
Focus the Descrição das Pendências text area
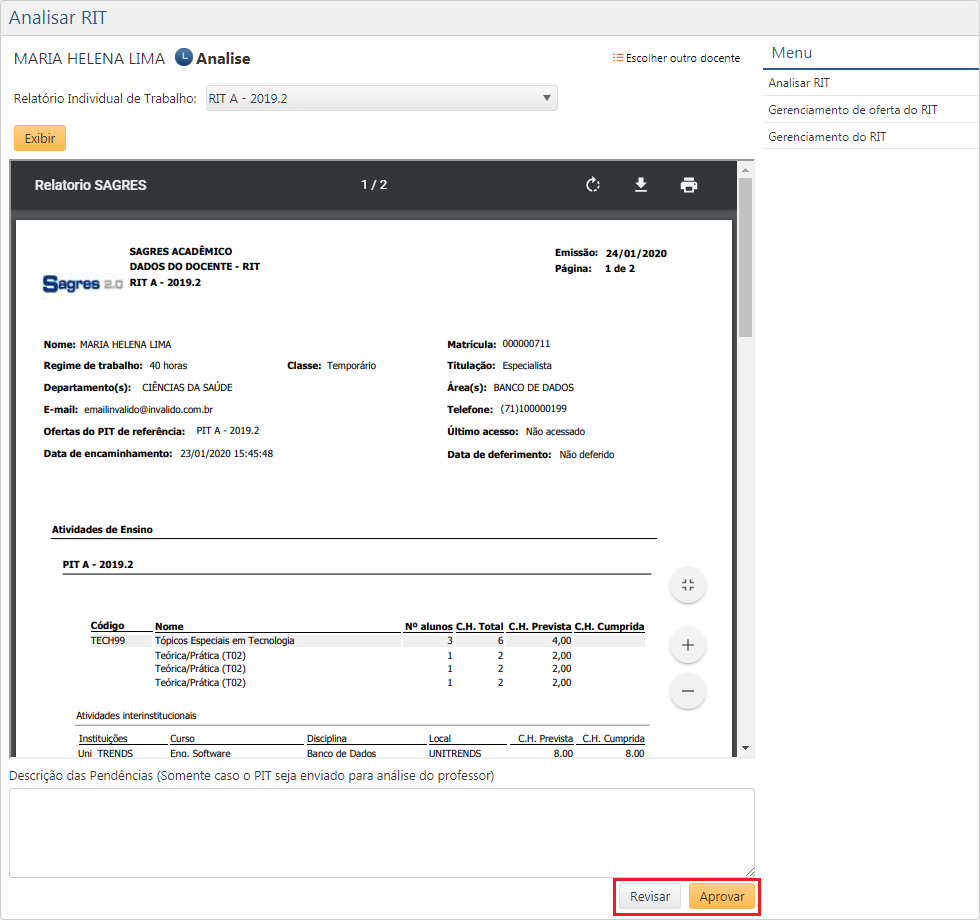(x=381, y=832)
